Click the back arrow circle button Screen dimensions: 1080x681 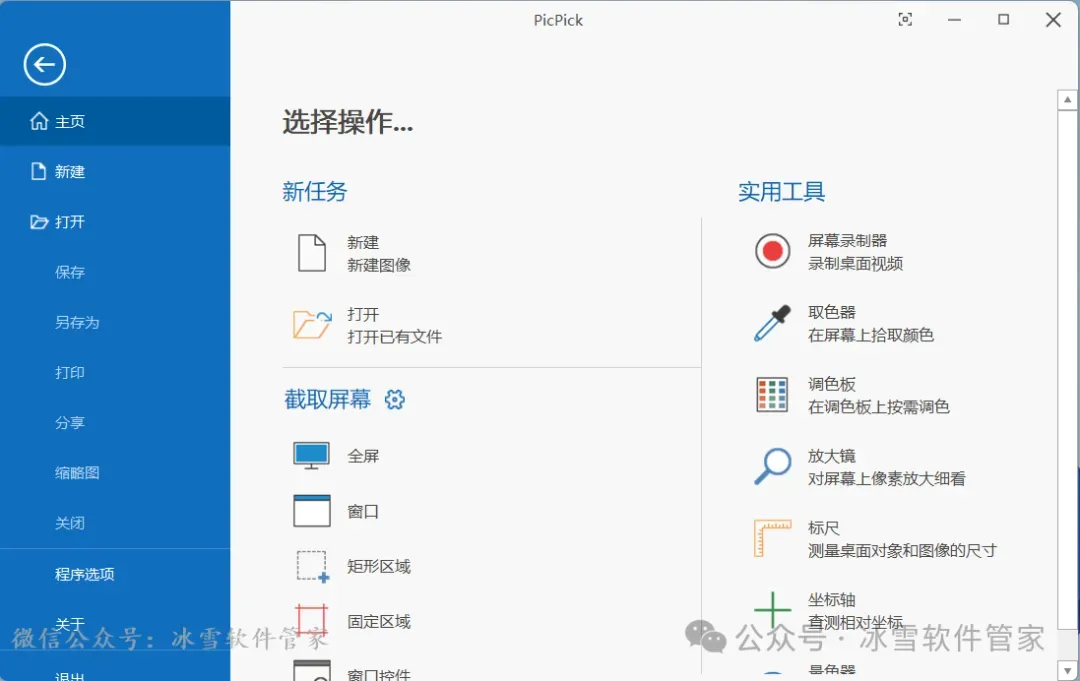point(45,65)
